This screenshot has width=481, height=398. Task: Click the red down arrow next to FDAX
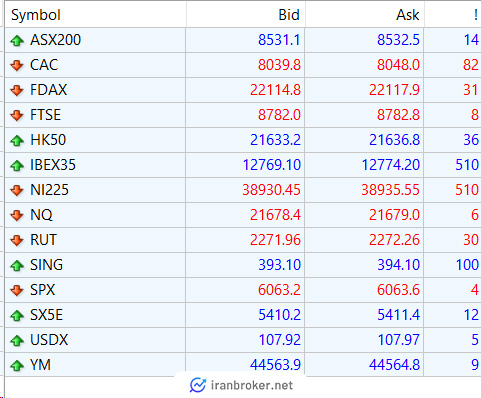(x=17, y=90)
